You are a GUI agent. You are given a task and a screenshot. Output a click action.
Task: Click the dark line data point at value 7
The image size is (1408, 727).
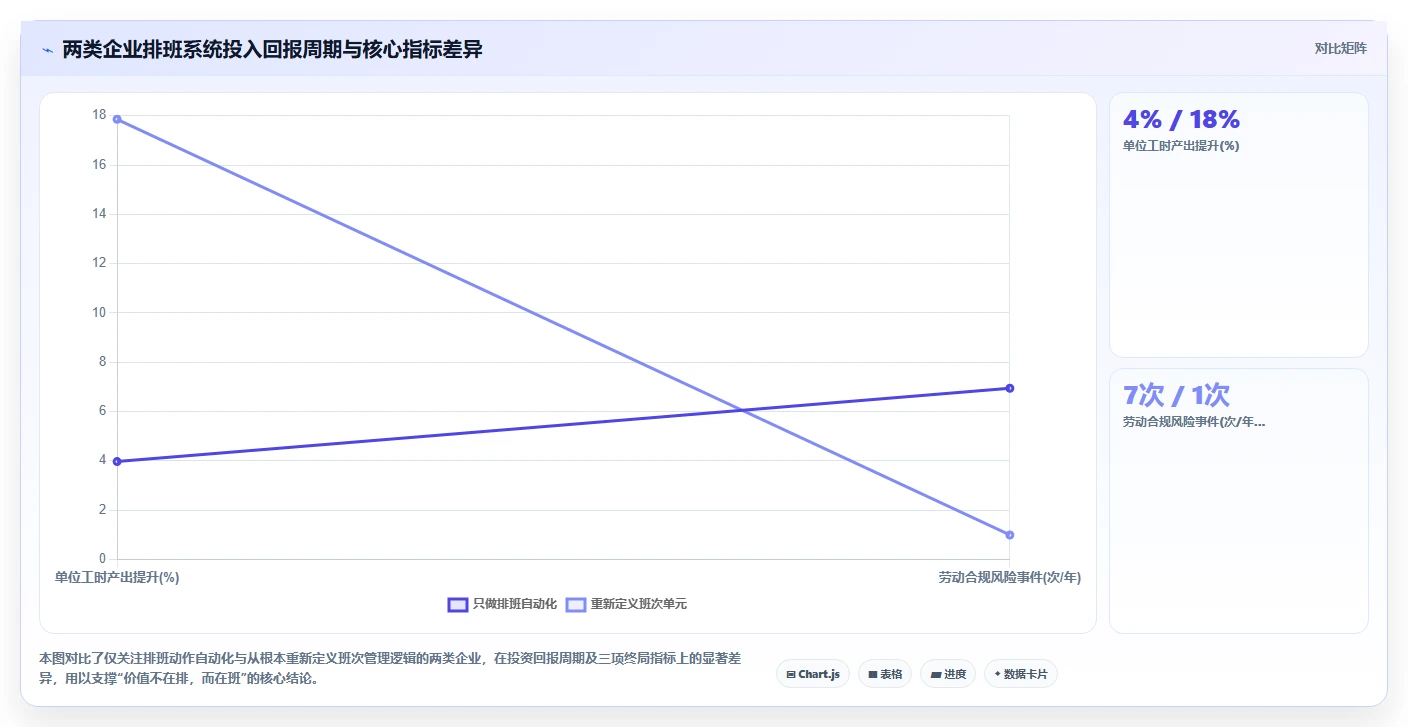1010,388
